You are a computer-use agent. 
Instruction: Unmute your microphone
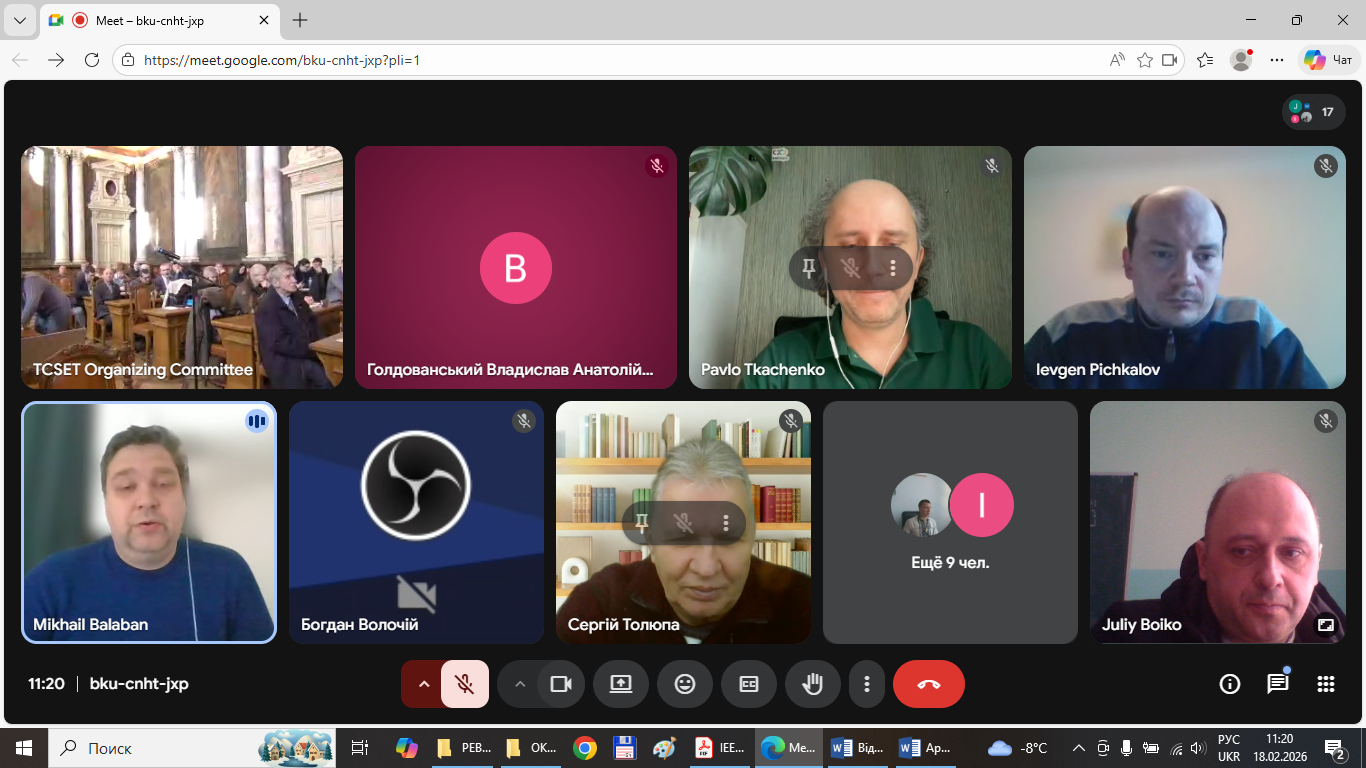pos(464,684)
